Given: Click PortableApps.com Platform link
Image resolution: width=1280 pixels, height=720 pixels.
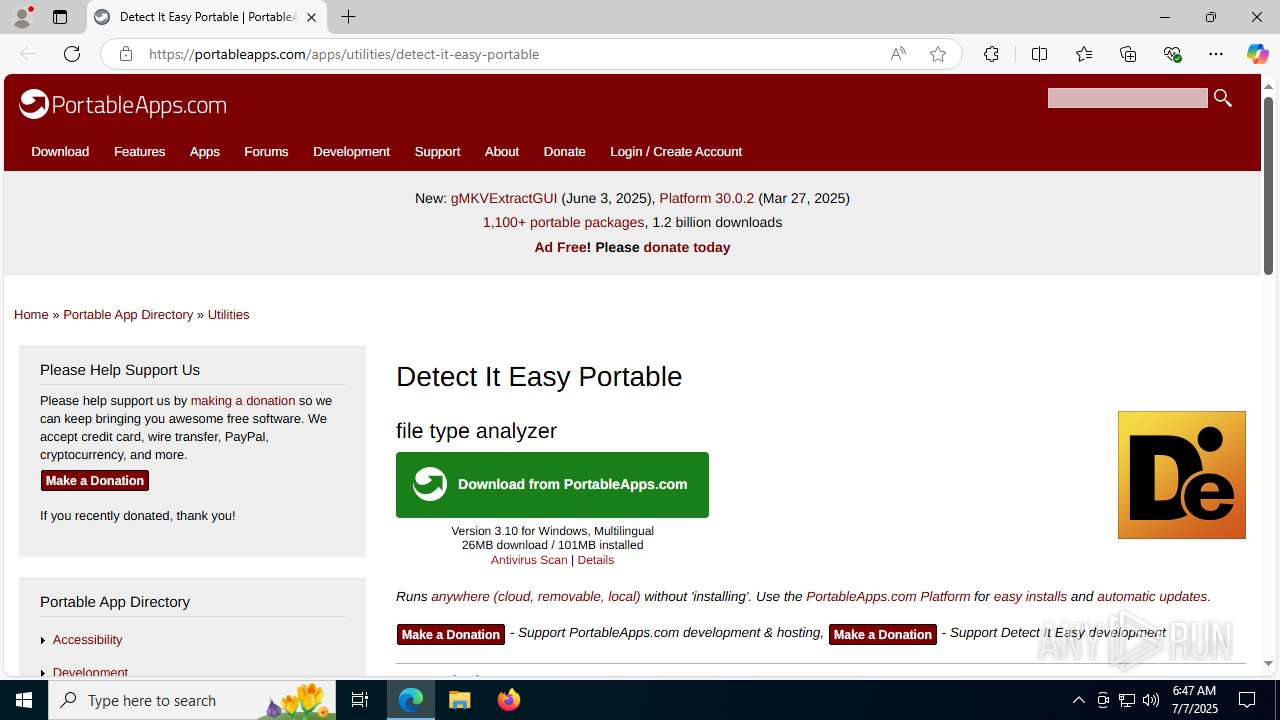Looking at the screenshot, I should pos(888,596).
